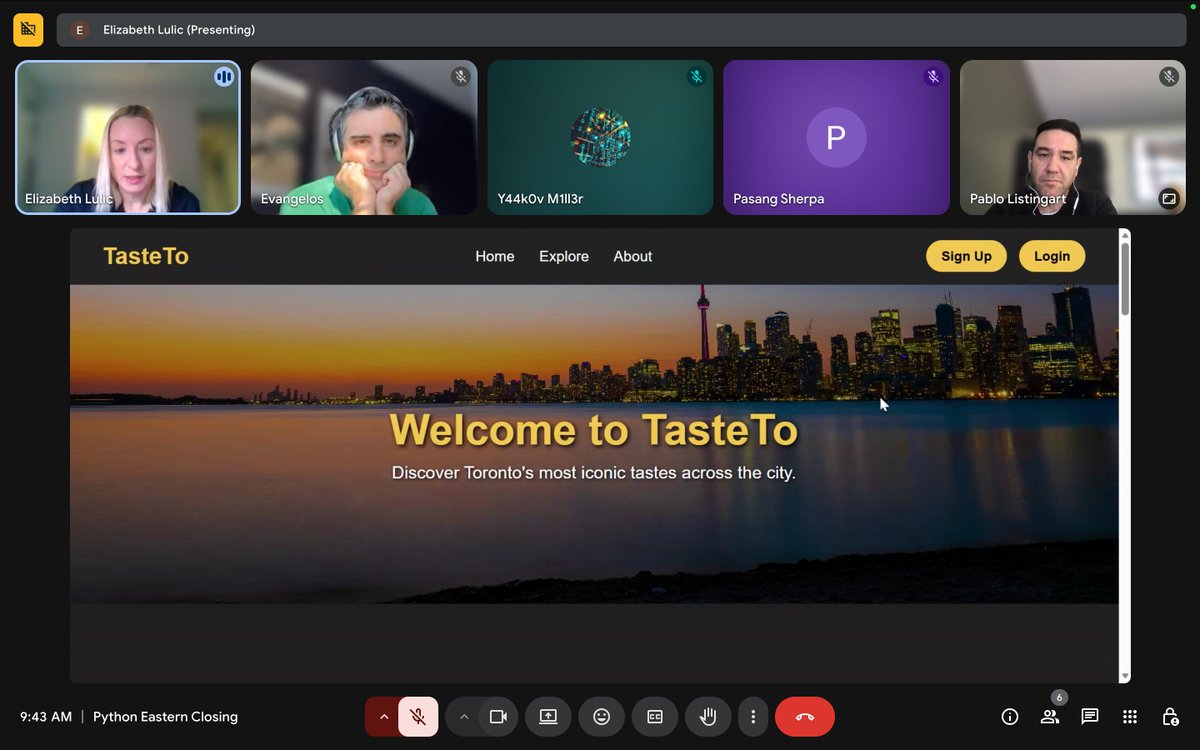The image size is (1200, 750).
Task: Click the TasteTo logo
Action: tap(146, 256)
